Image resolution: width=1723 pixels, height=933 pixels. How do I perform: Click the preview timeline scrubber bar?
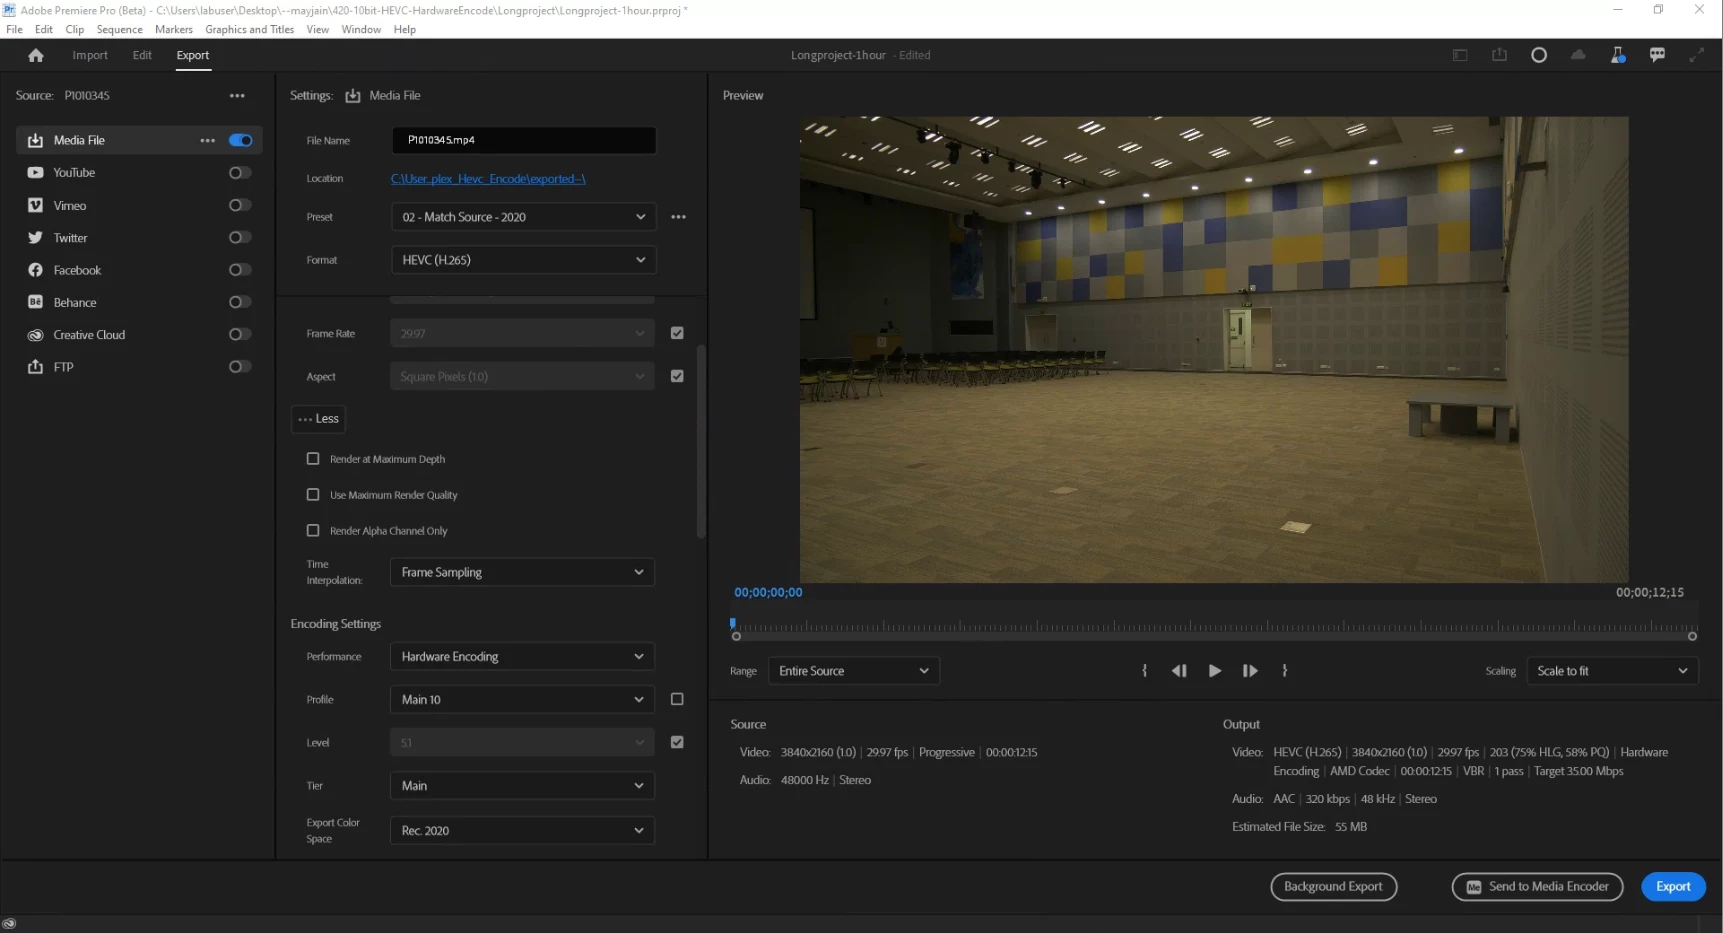click(1213, 627)
